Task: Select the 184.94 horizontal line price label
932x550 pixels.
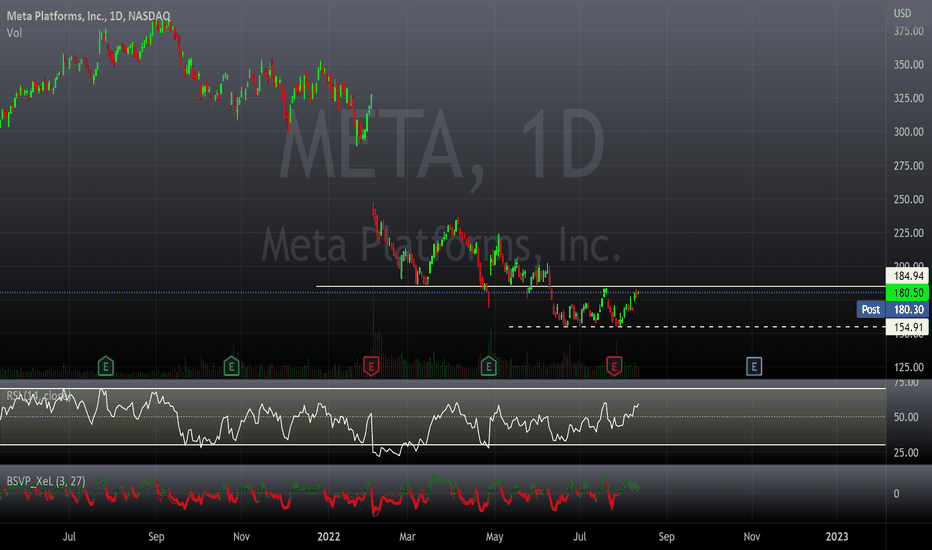Action: point(908,276)
